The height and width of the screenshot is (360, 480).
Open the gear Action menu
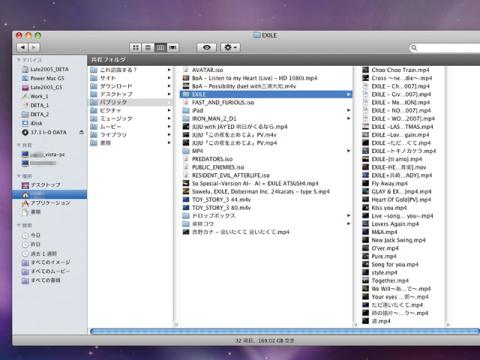click(230, 48)
